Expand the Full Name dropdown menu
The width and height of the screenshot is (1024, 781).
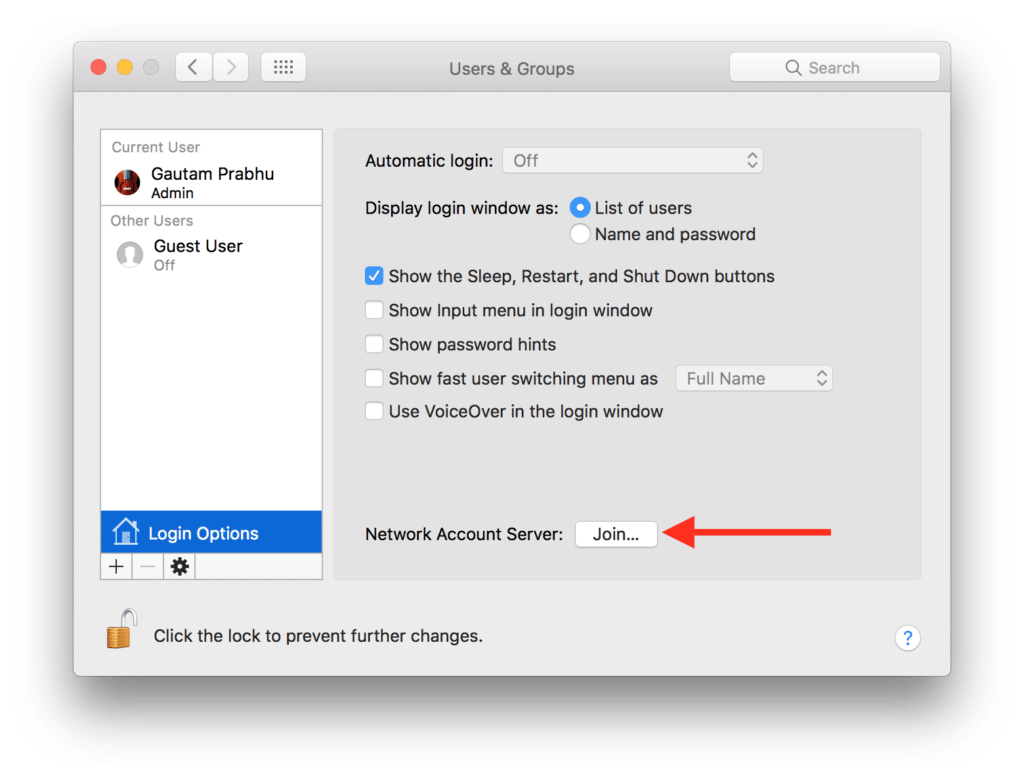[754, 378]
